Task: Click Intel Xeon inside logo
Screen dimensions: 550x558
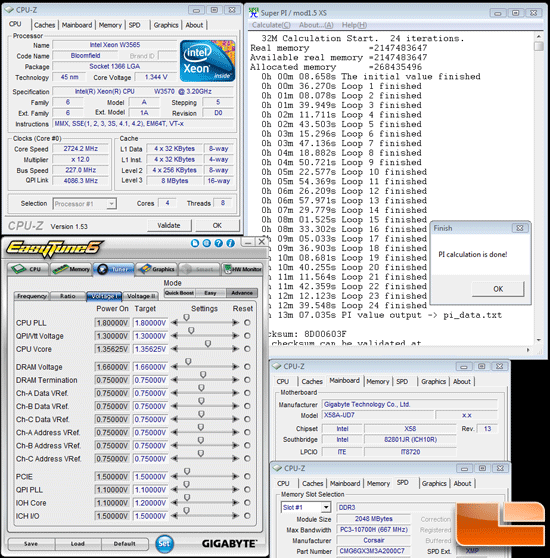Action: click(207, 61)
